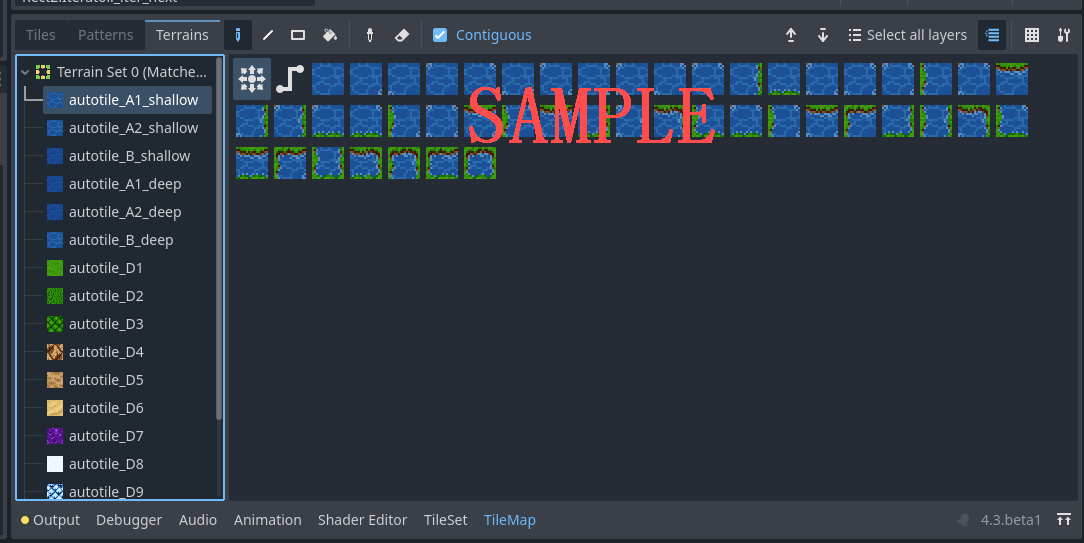Open the TileMap panel
Viewport: 1084px width, 543px height.
point(510,519)
